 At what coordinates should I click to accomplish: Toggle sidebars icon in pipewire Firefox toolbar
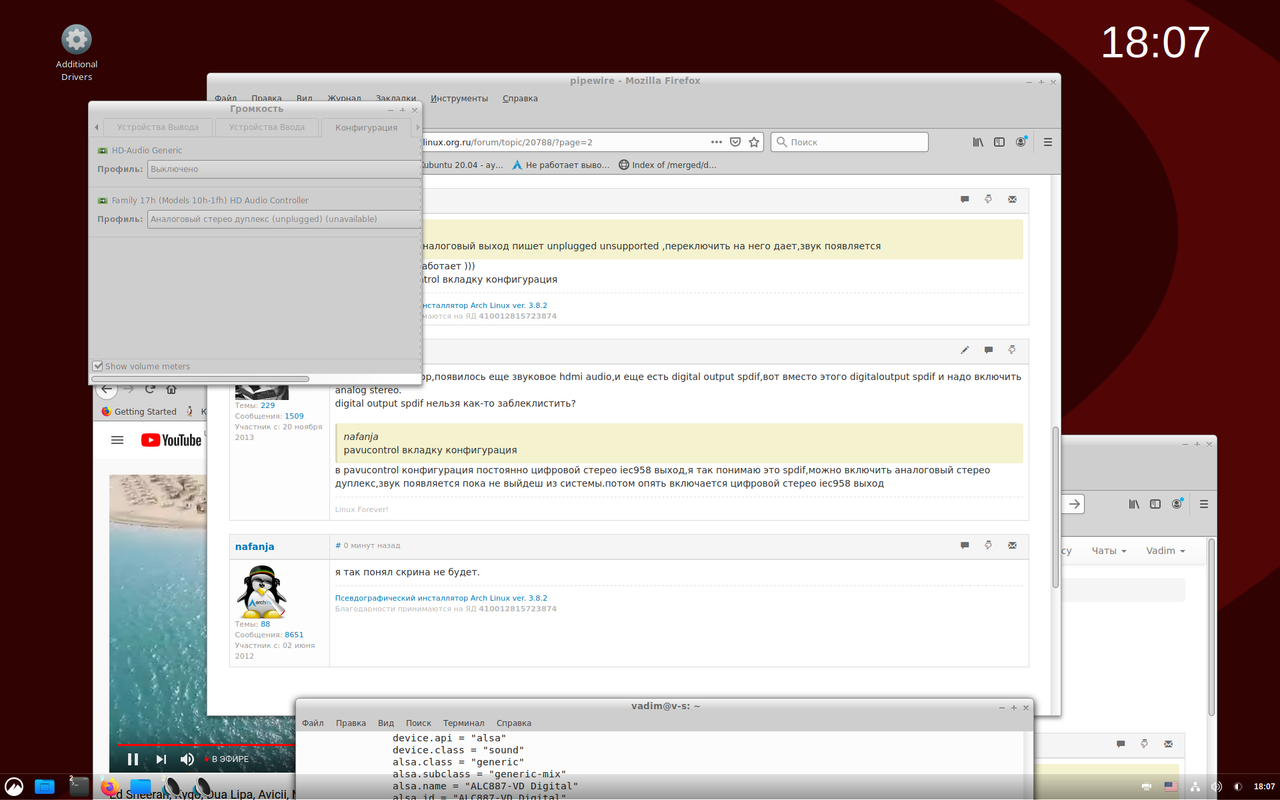pos(999,142)
